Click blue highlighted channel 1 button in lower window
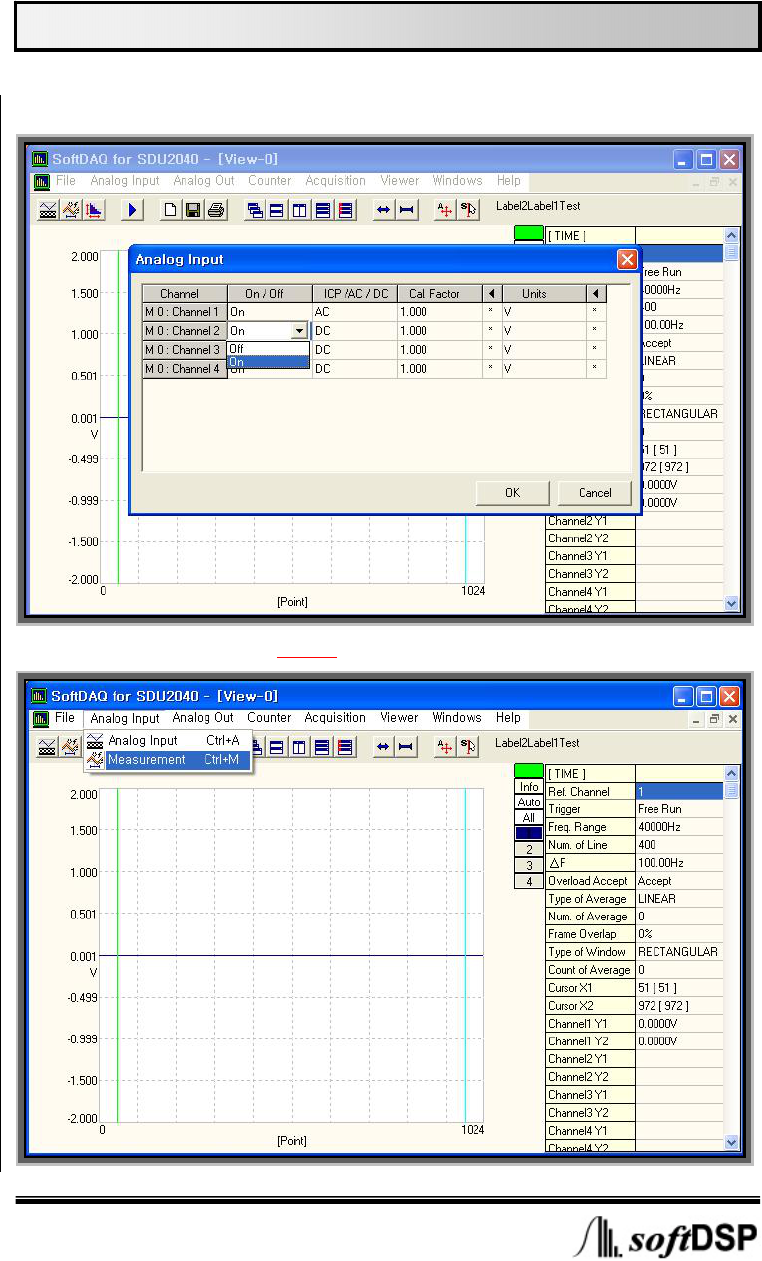The height and width of the screenshot is (1261, 762). click(x=529, y=833)
